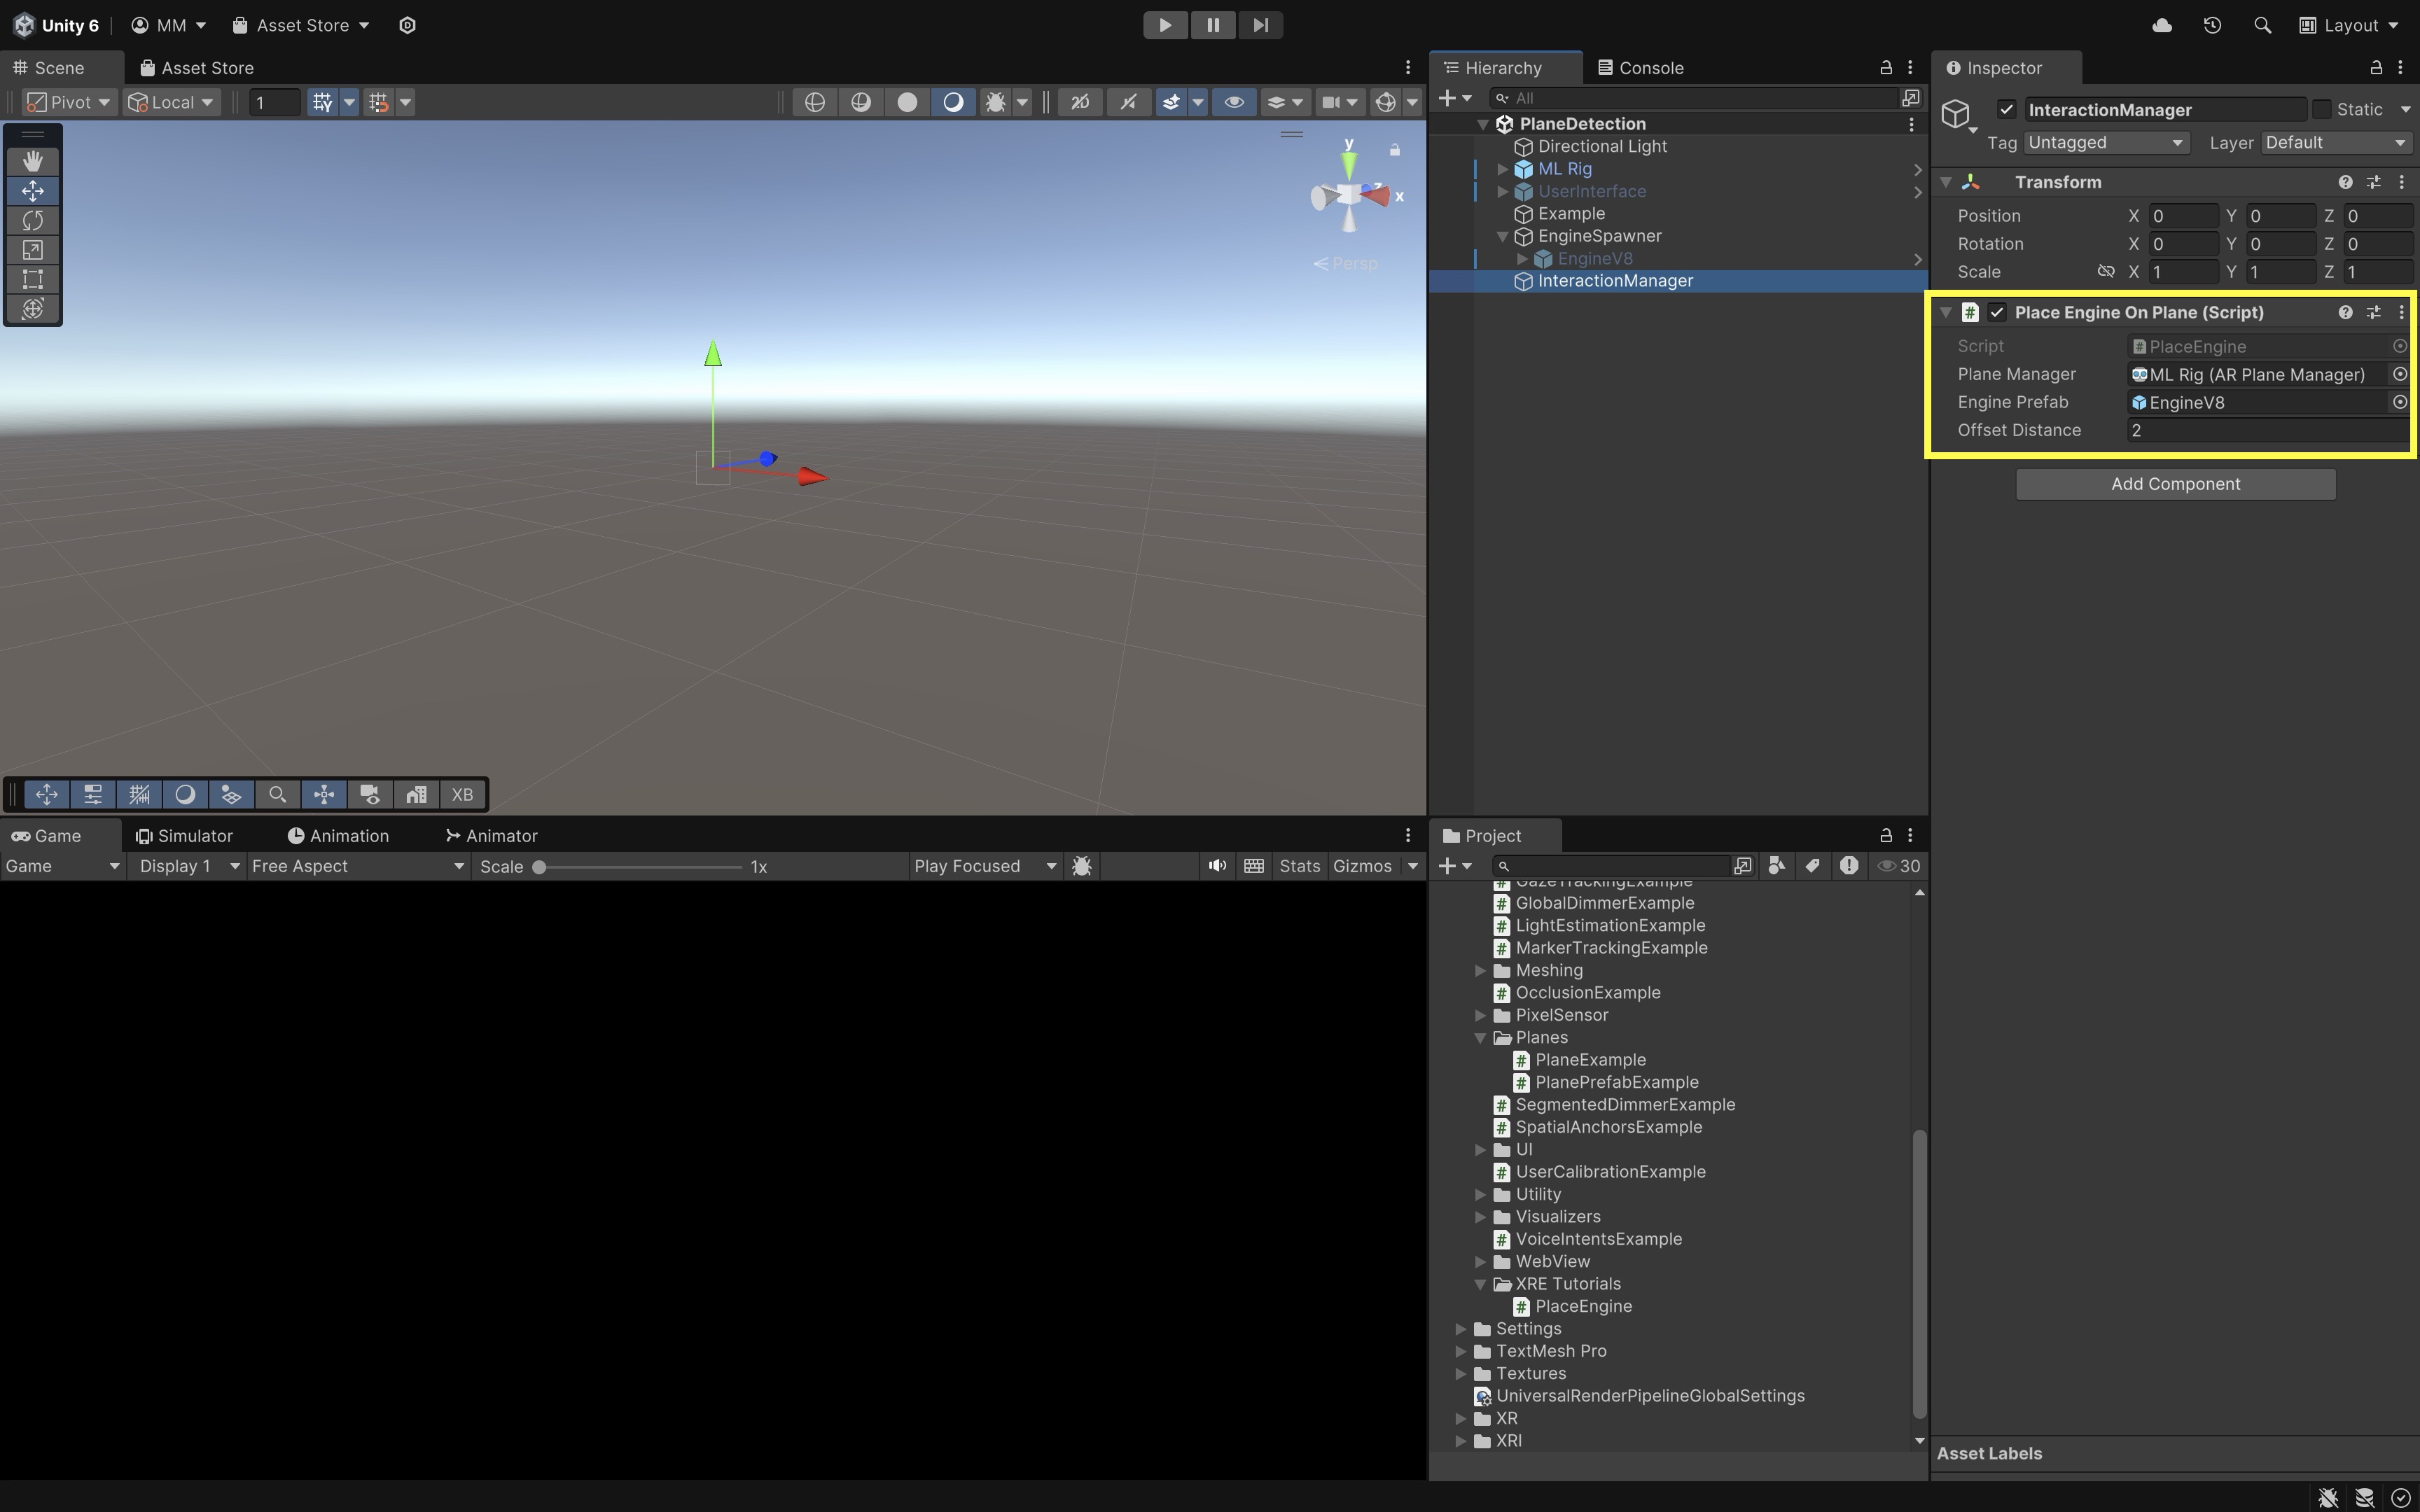Image resolution: width=2420 pixels, height=1512 pixels.
Task: Click the Add Component button
Action: [2175, 484]
